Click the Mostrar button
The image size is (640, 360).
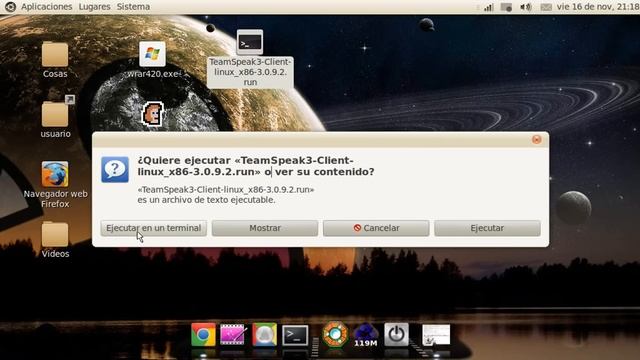point(265,228)
